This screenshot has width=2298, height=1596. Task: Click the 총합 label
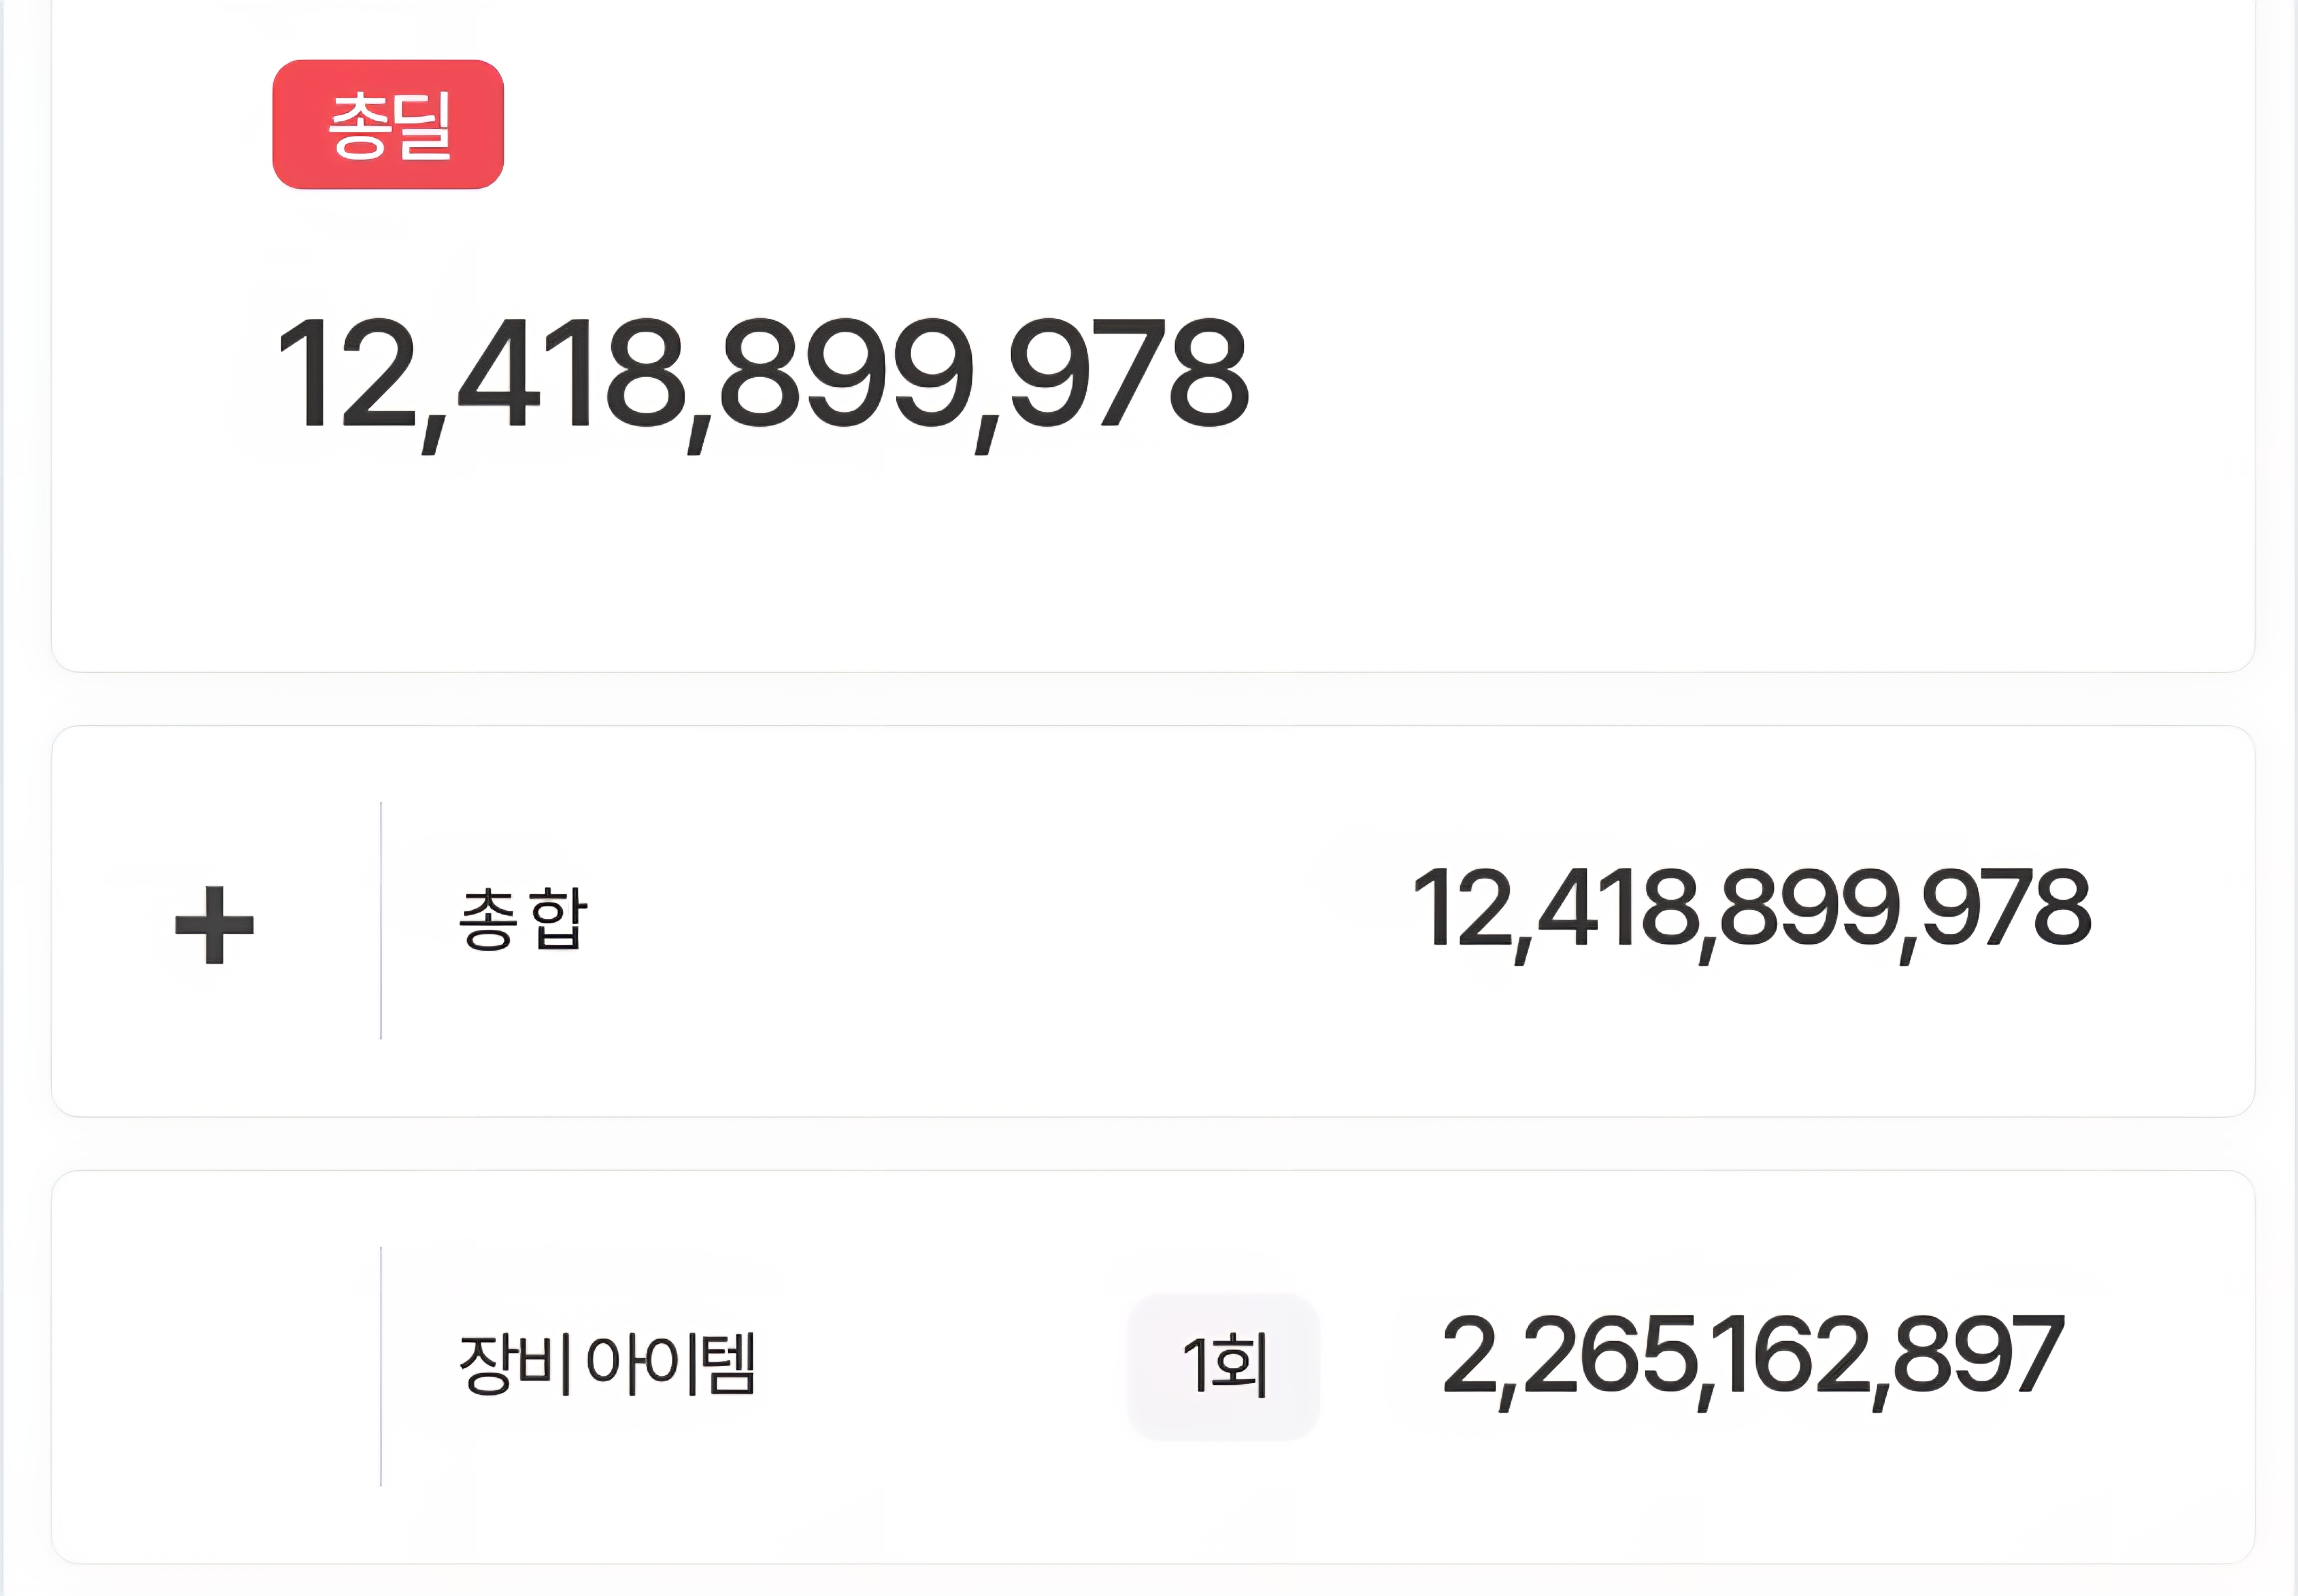pyautogui.click(x=523, y=919)
